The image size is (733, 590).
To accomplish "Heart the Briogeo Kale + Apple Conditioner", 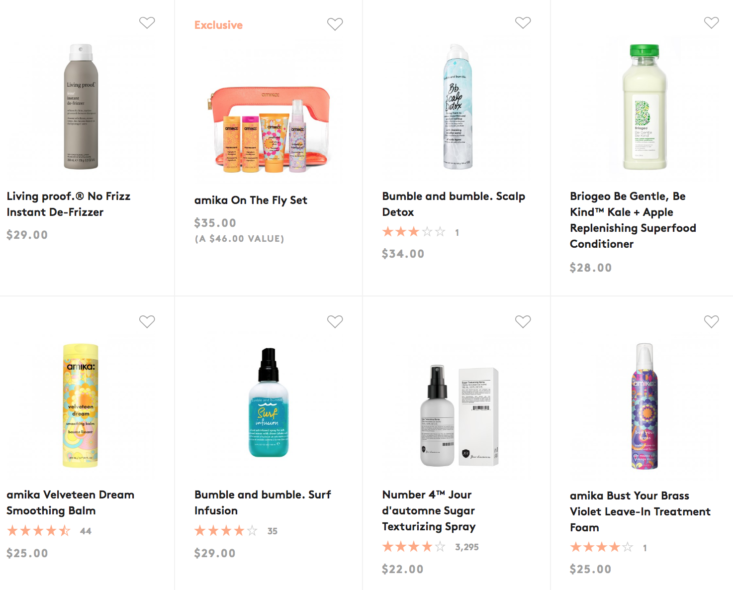I will 711,23.
